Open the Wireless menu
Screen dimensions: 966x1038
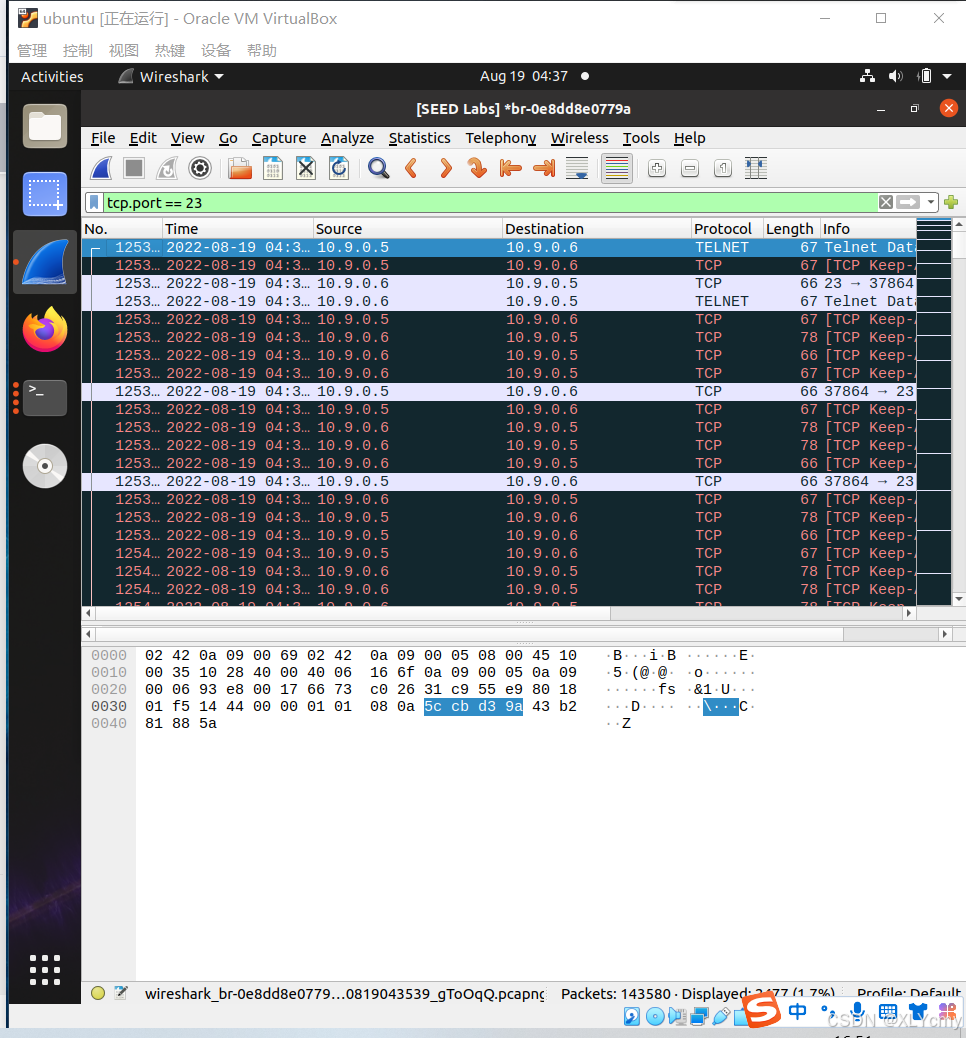tap(579, 138)
